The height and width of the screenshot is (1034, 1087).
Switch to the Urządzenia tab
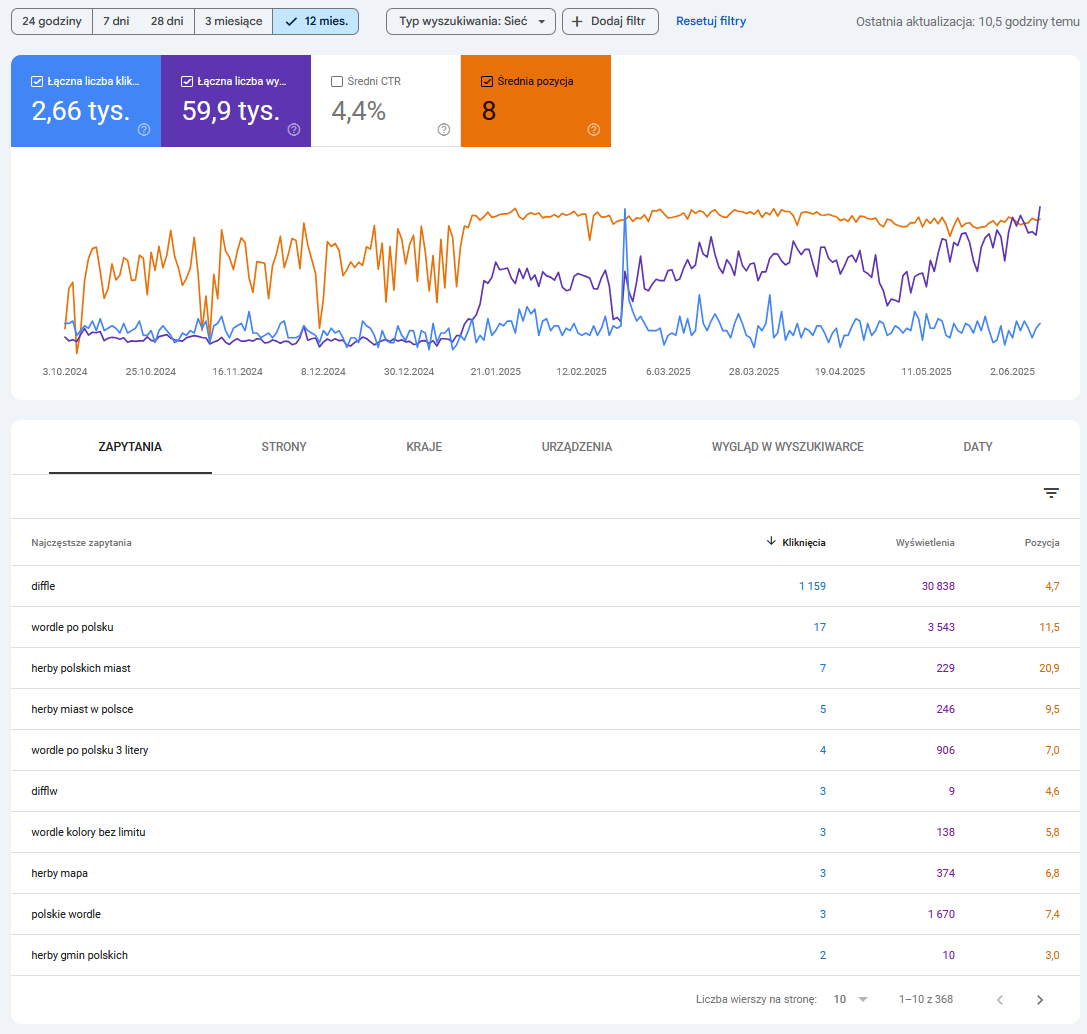coord(576,447)
